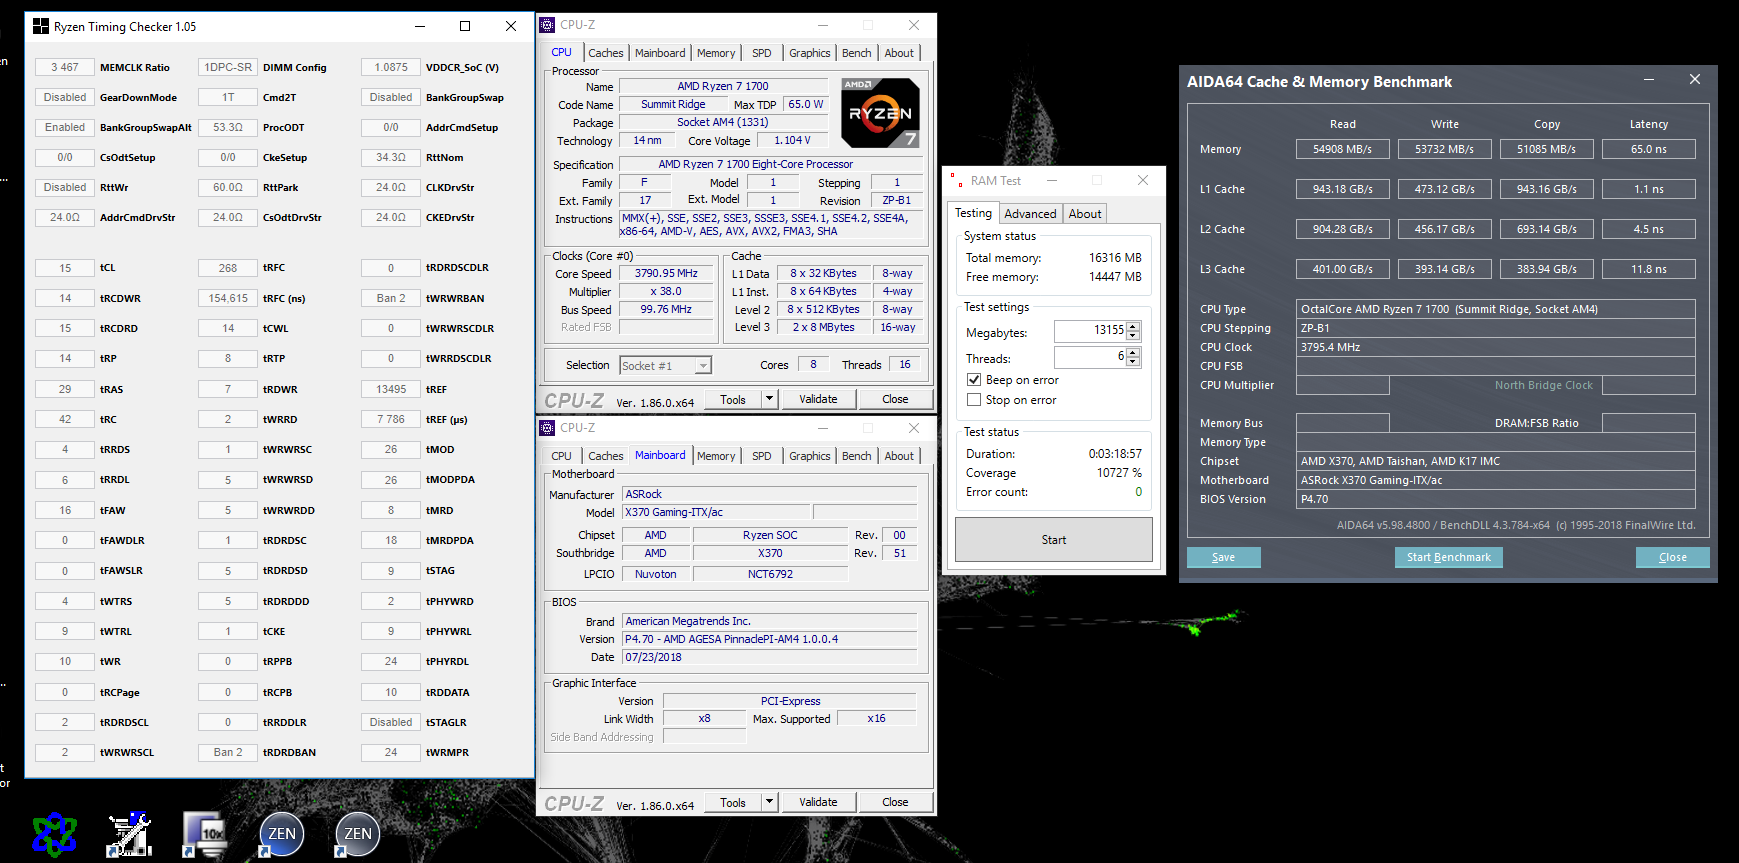Open SPD tab in Processor CPU-Z window
Image resolution: width=1739 pixels, height=863 pixels.
[762, 53]
